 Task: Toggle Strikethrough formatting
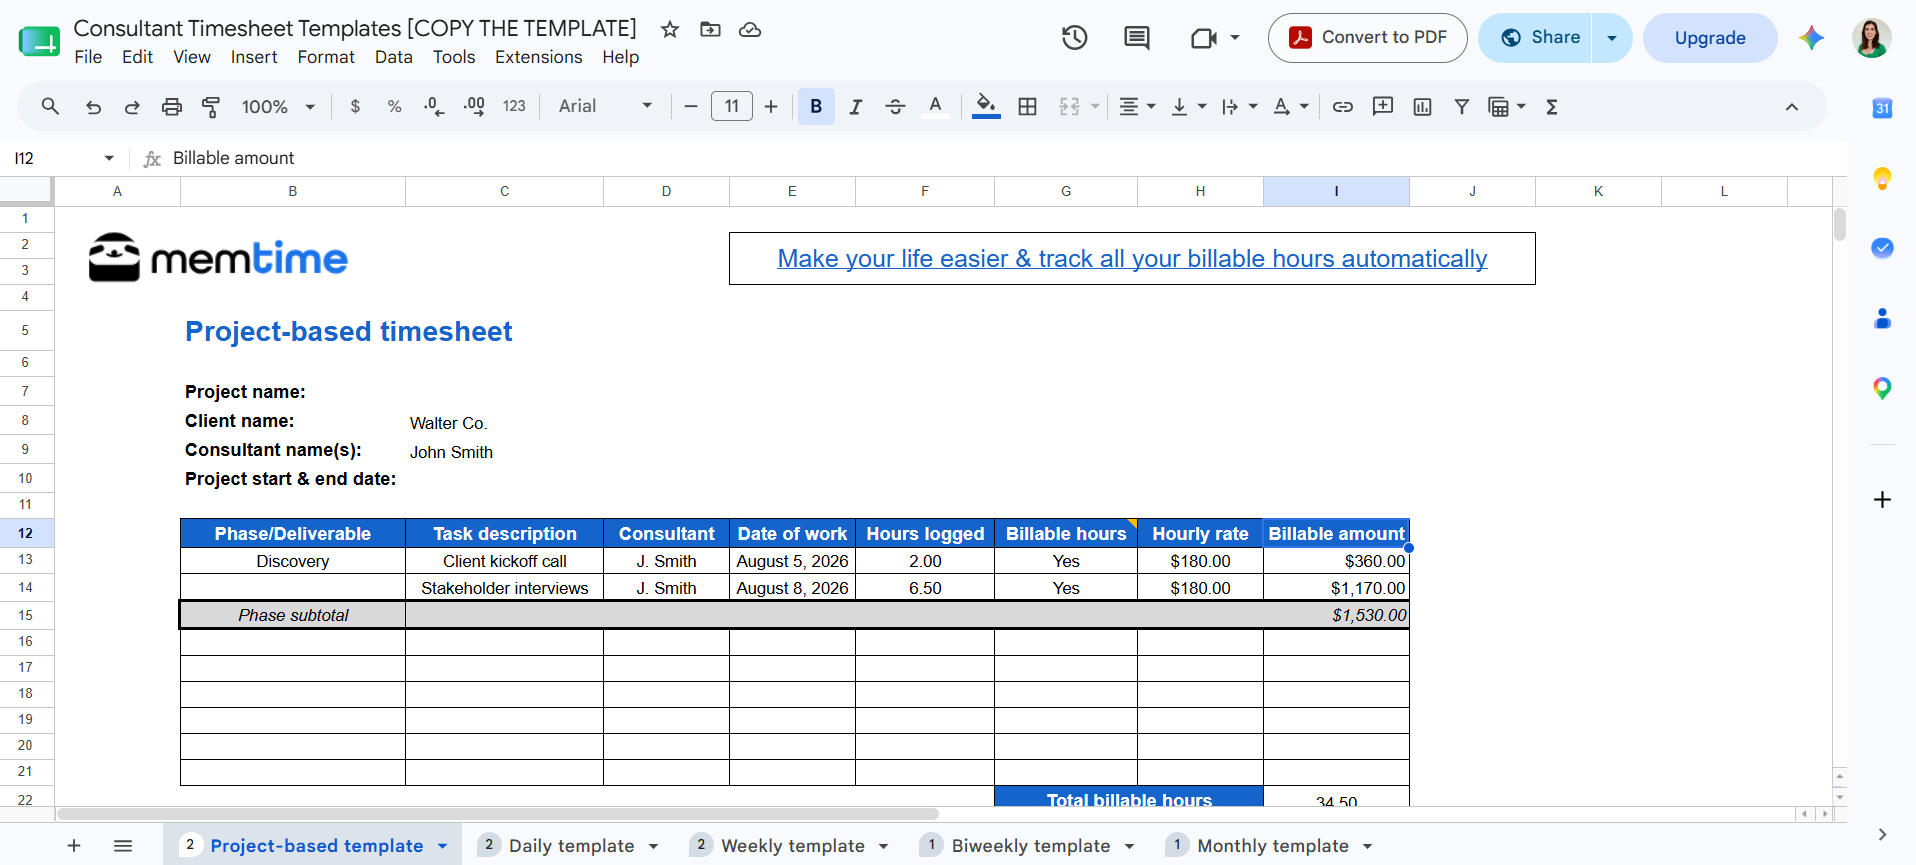click(895, 106)
